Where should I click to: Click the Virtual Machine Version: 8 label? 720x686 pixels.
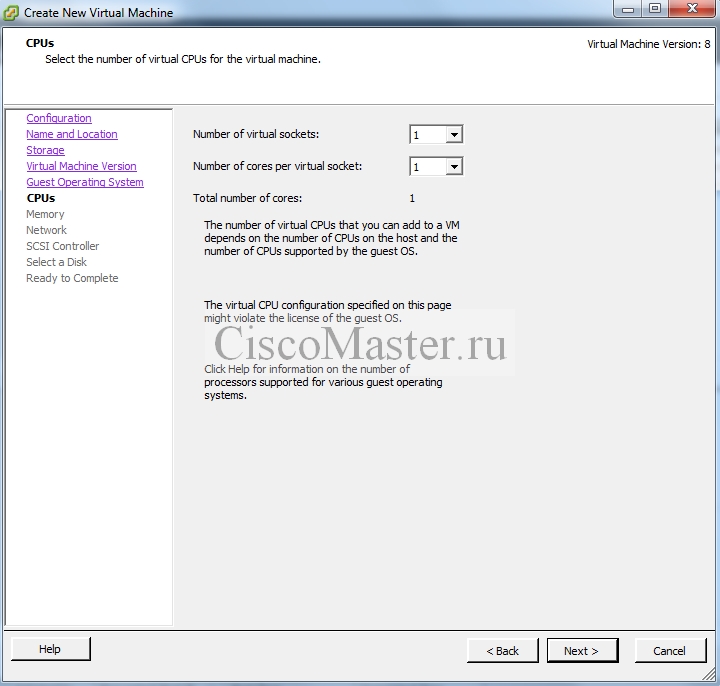click(x=648, y=44)
